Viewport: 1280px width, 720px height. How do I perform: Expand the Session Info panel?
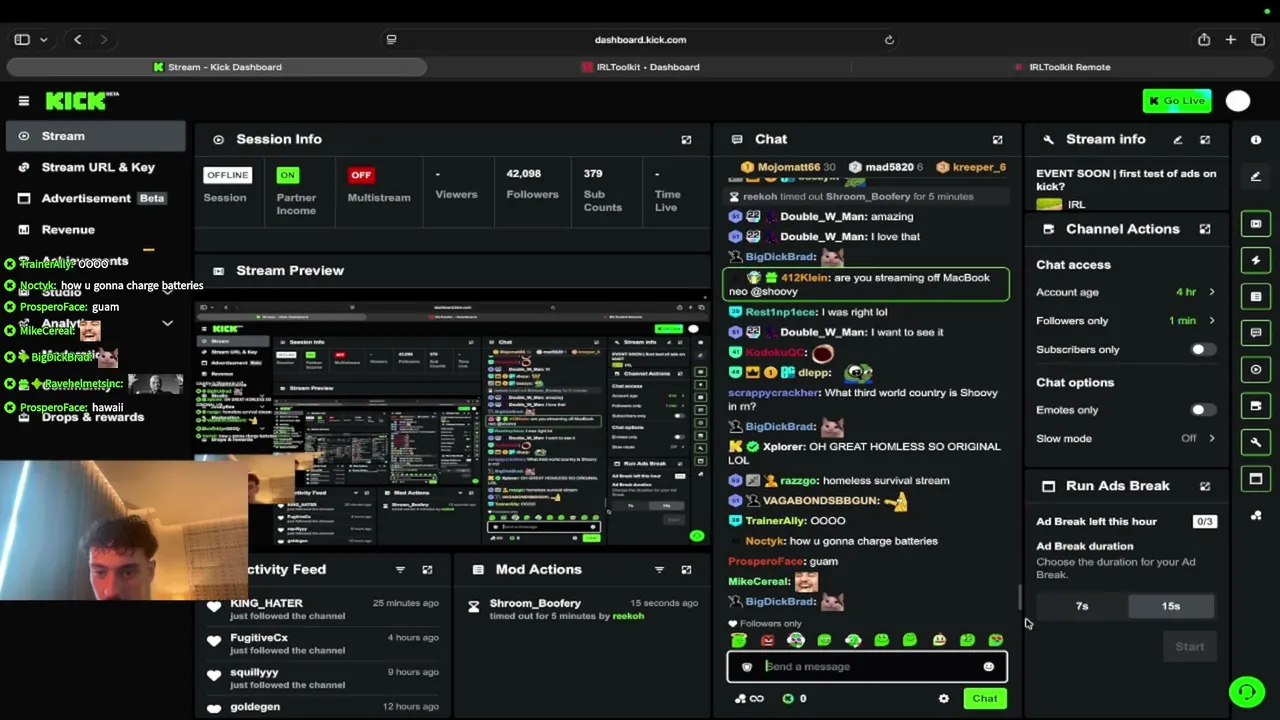coord(686,140)
